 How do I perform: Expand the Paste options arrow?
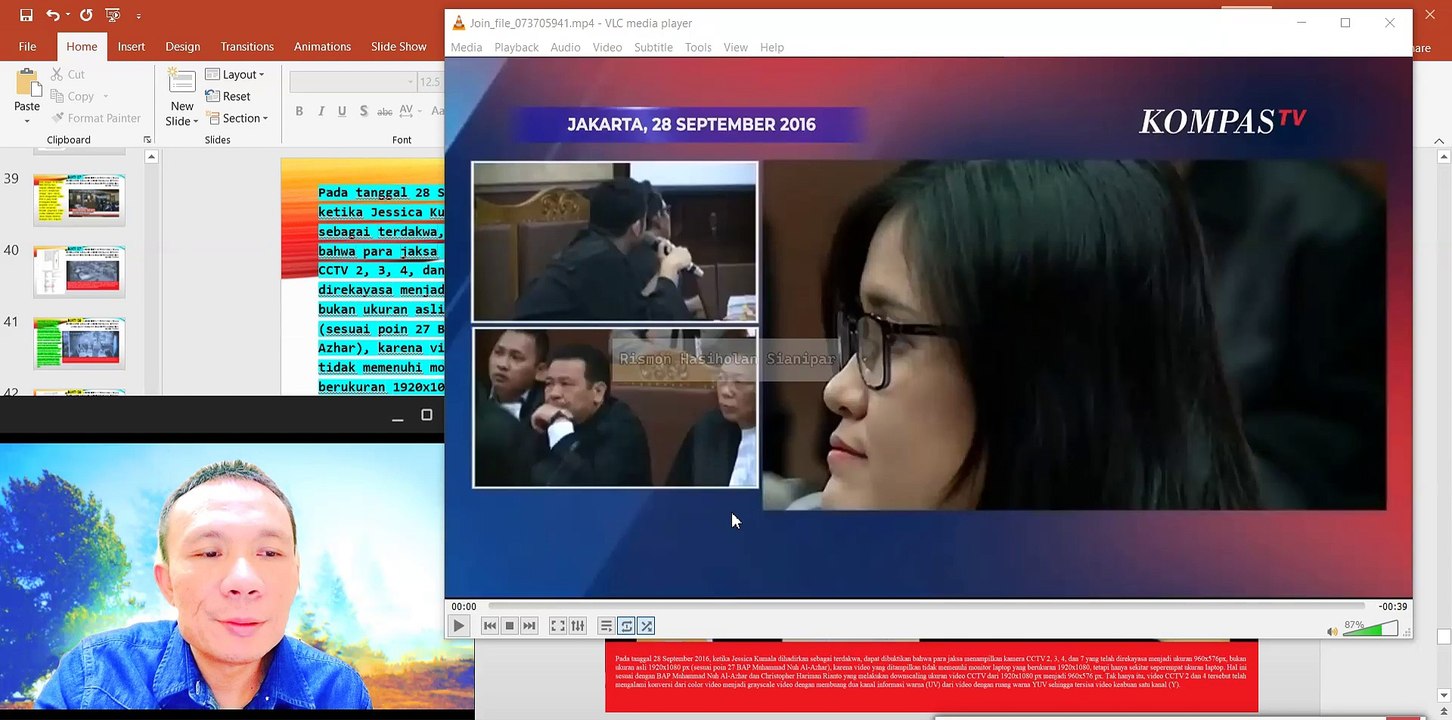point(27,120)
